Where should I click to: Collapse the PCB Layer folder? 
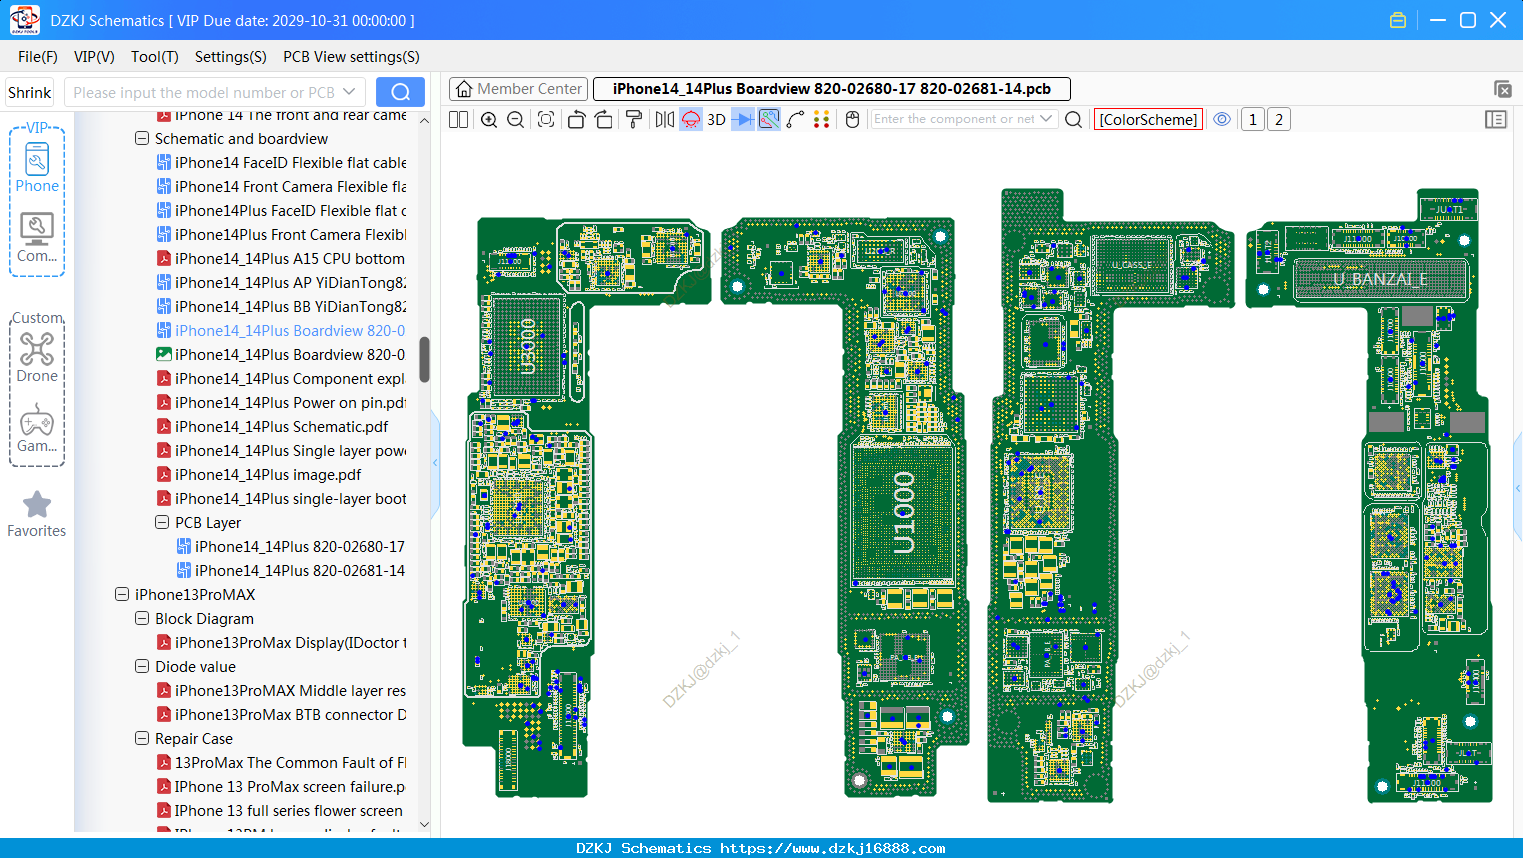point(162,523)
